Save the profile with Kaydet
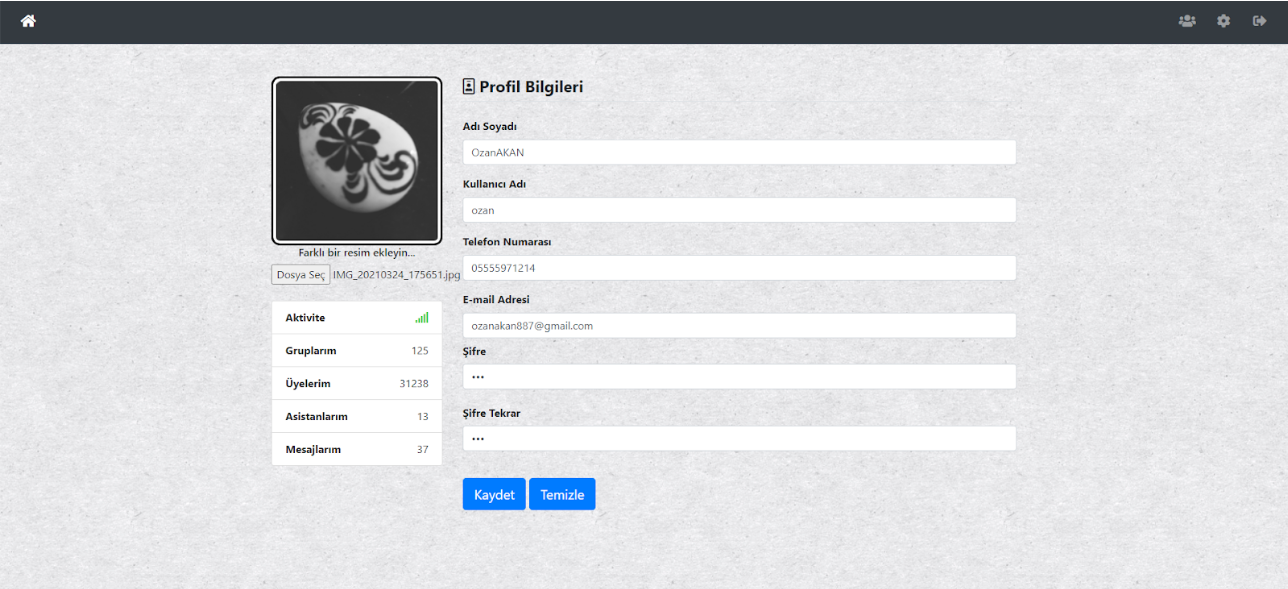 pyautogui.click(x=494, y=494)
